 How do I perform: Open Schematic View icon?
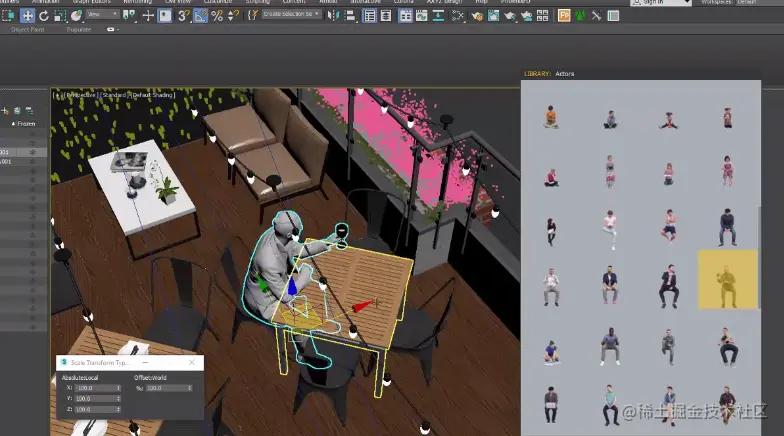tap(458, 16)
